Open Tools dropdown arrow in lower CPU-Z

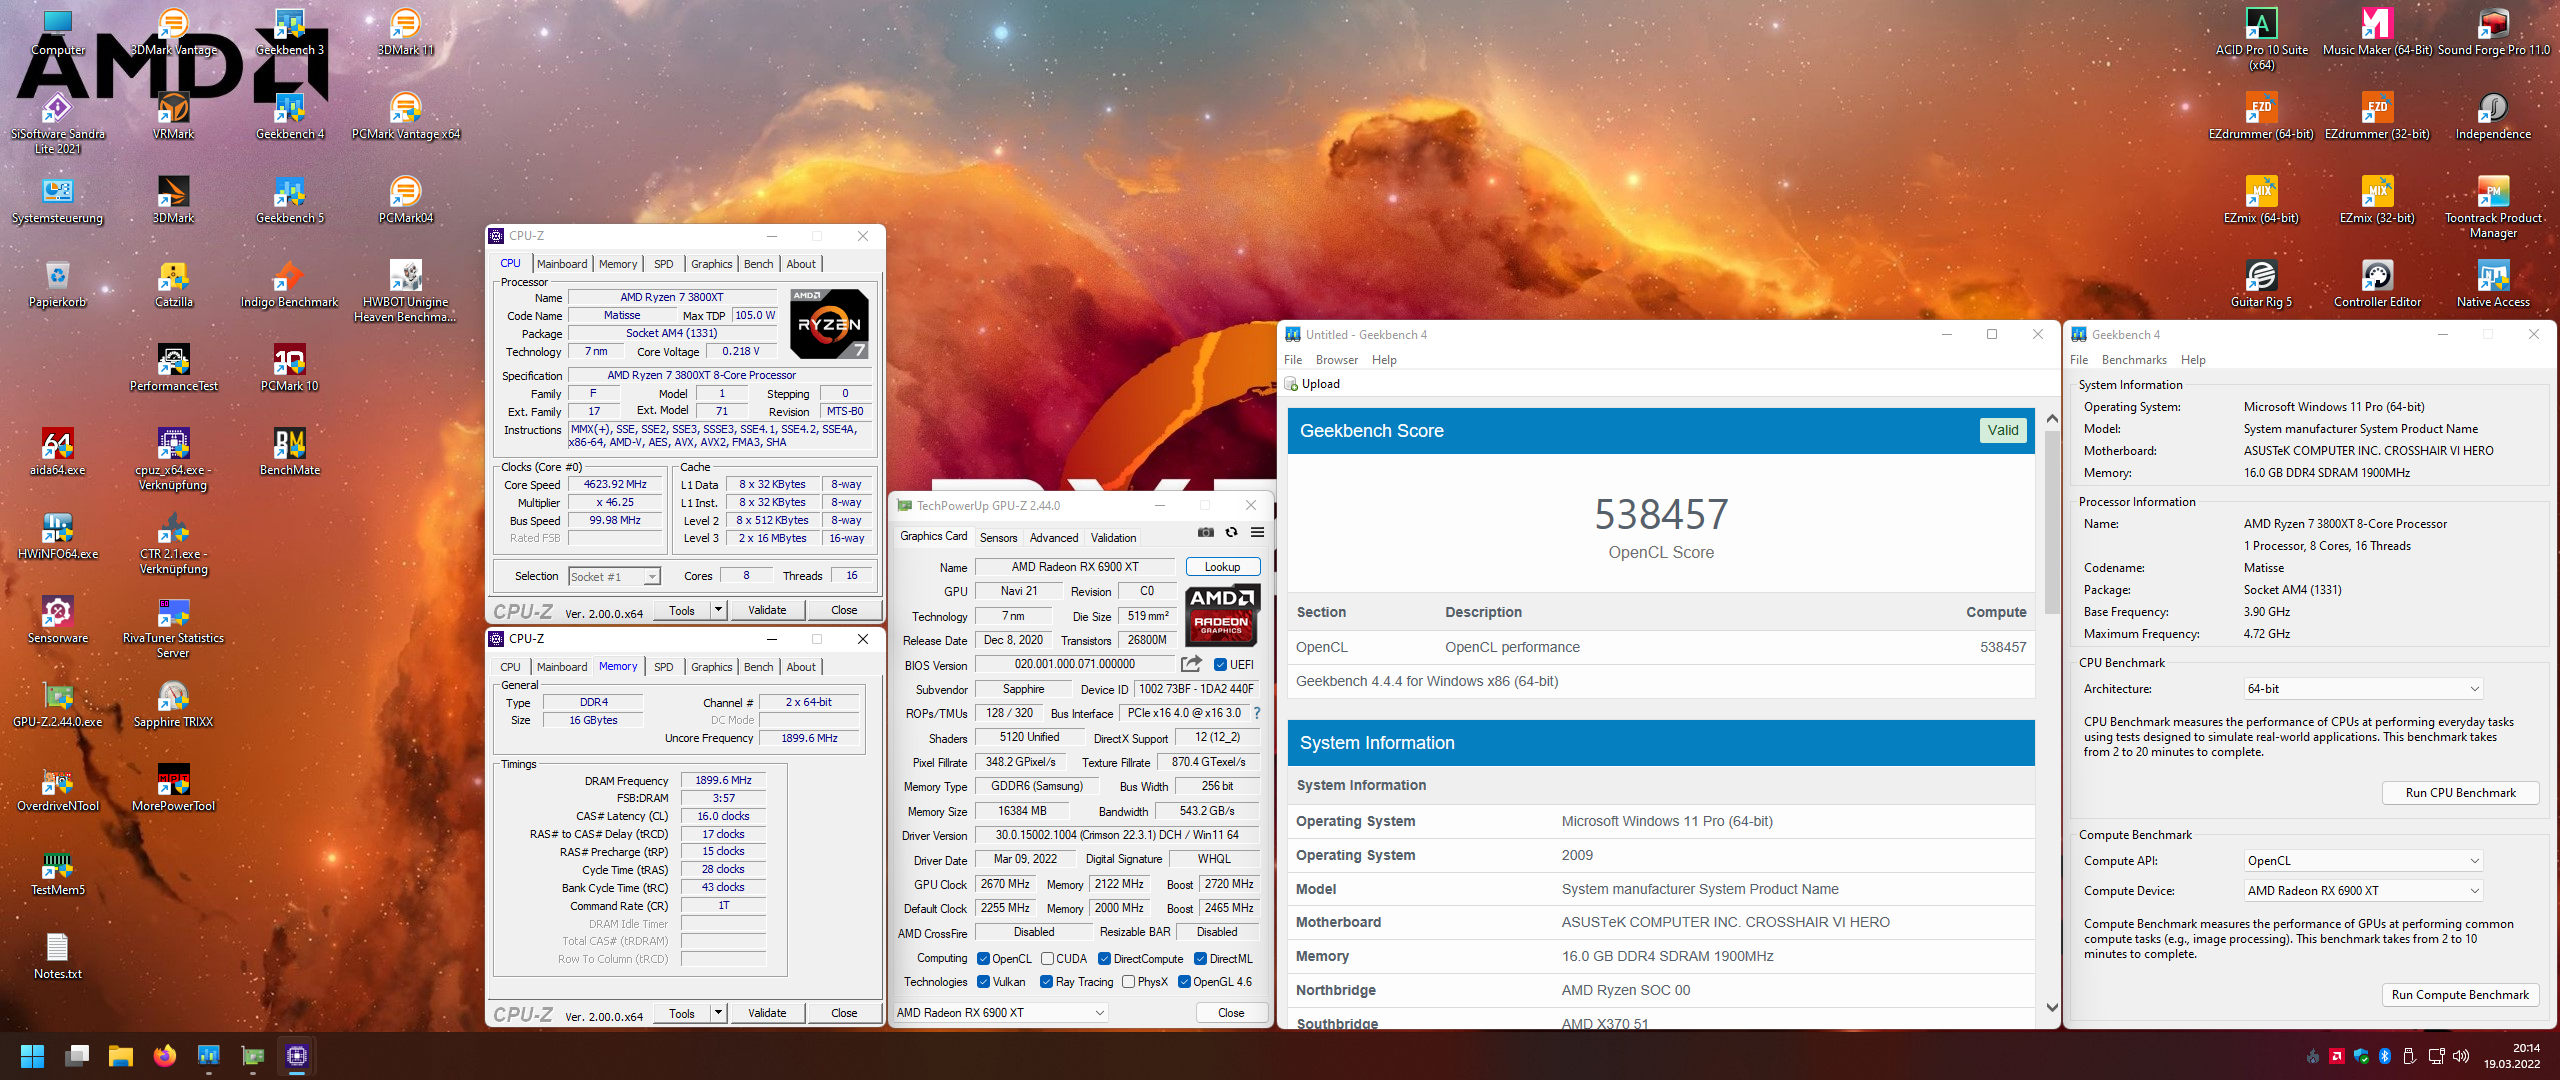click(718, 1013)
